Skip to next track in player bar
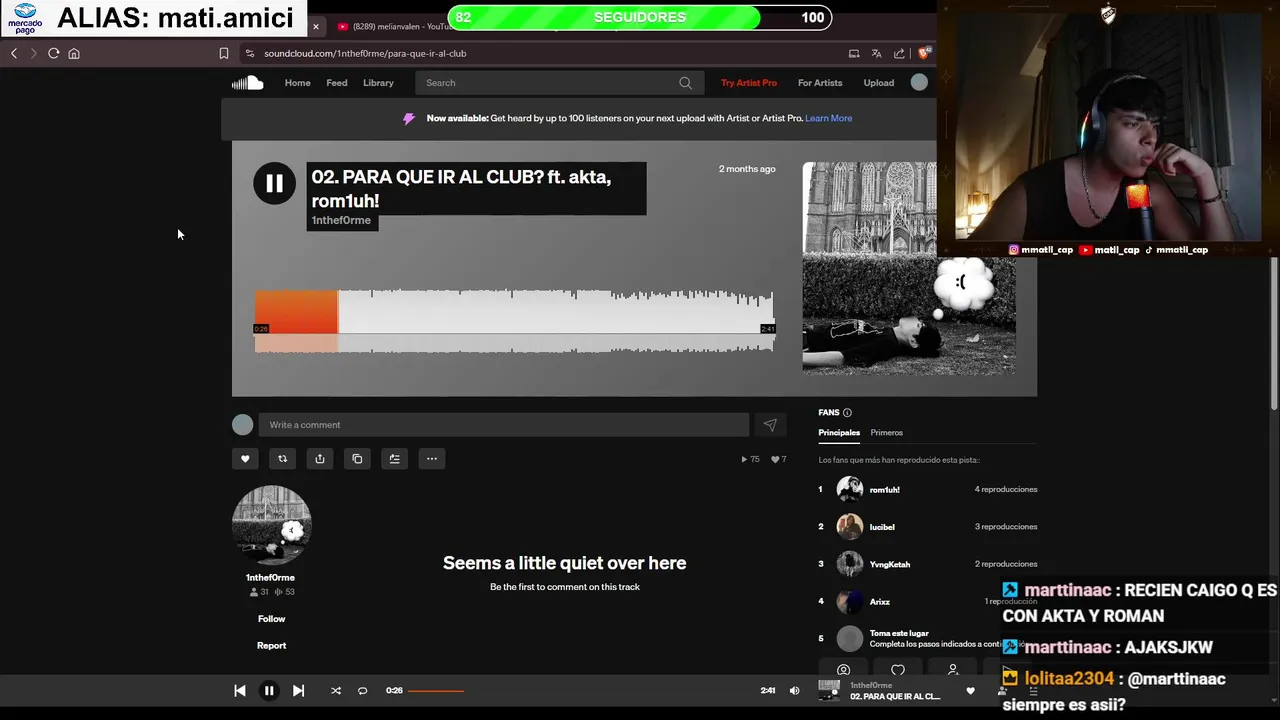The height and width of the screenshot is (720, 1280). click(x=298, y=691)
